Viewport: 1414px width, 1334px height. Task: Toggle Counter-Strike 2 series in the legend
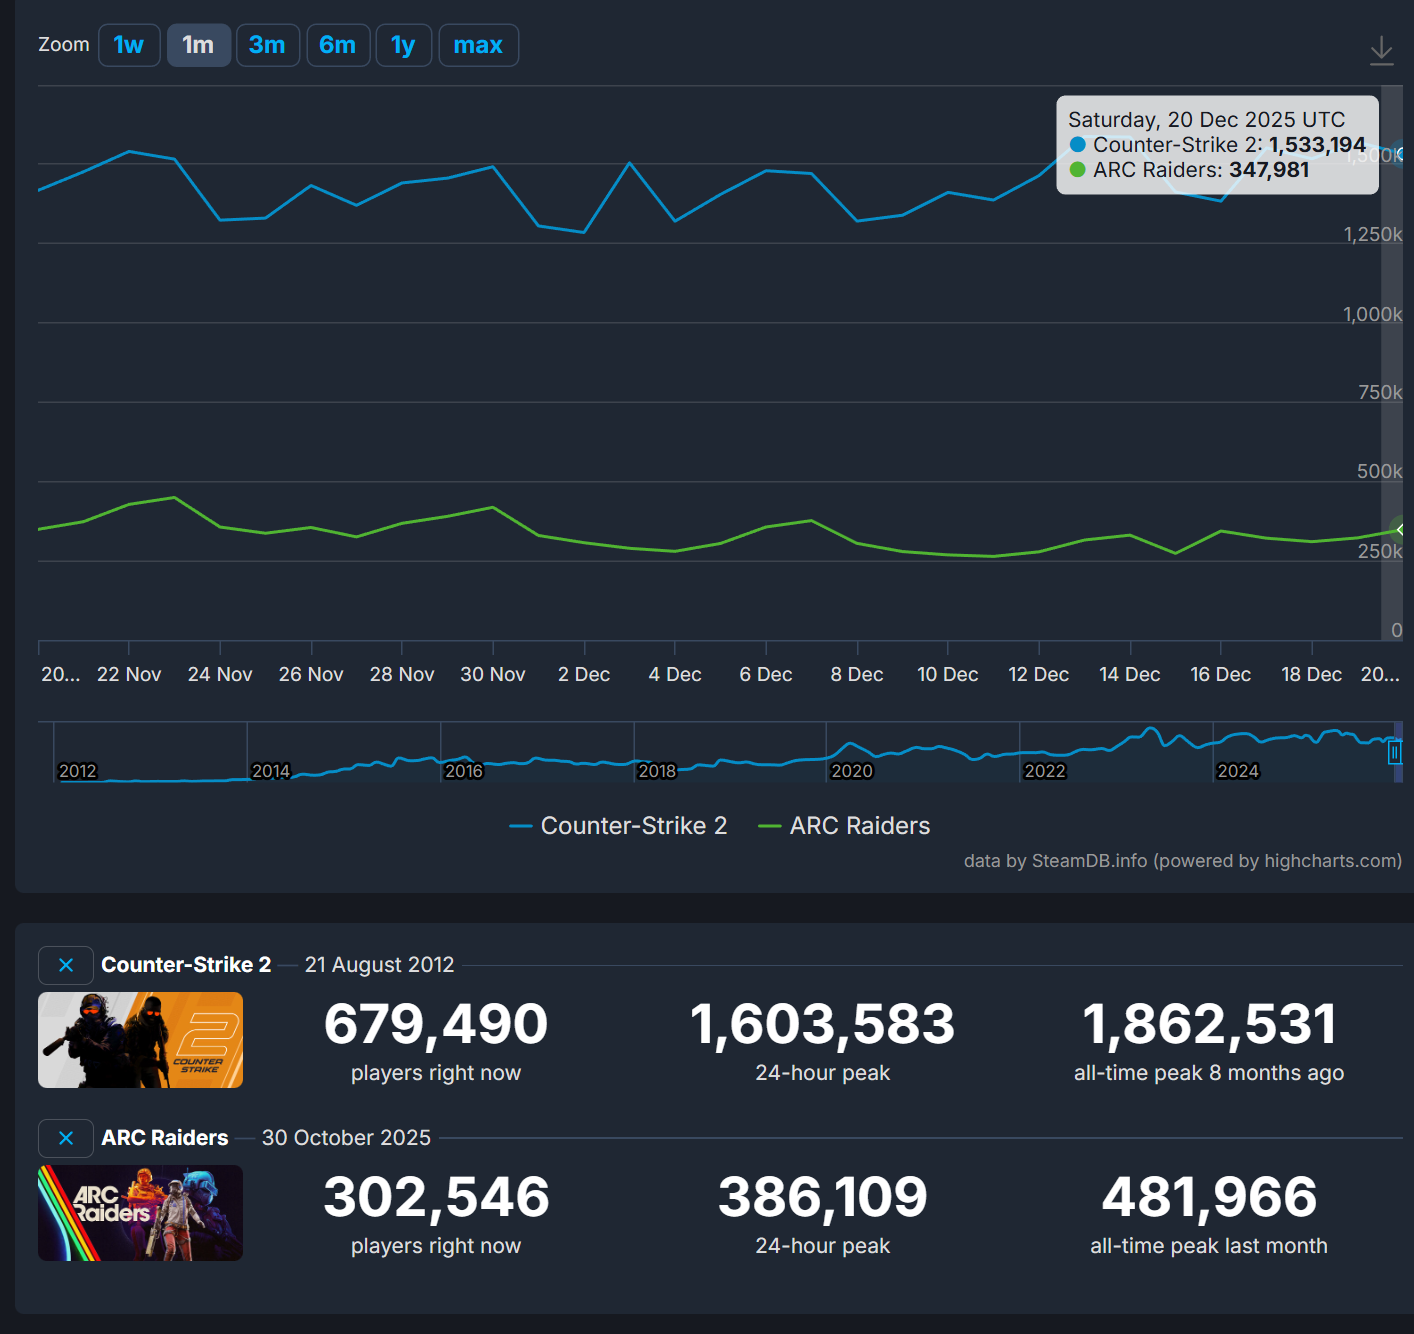[618, 826]
